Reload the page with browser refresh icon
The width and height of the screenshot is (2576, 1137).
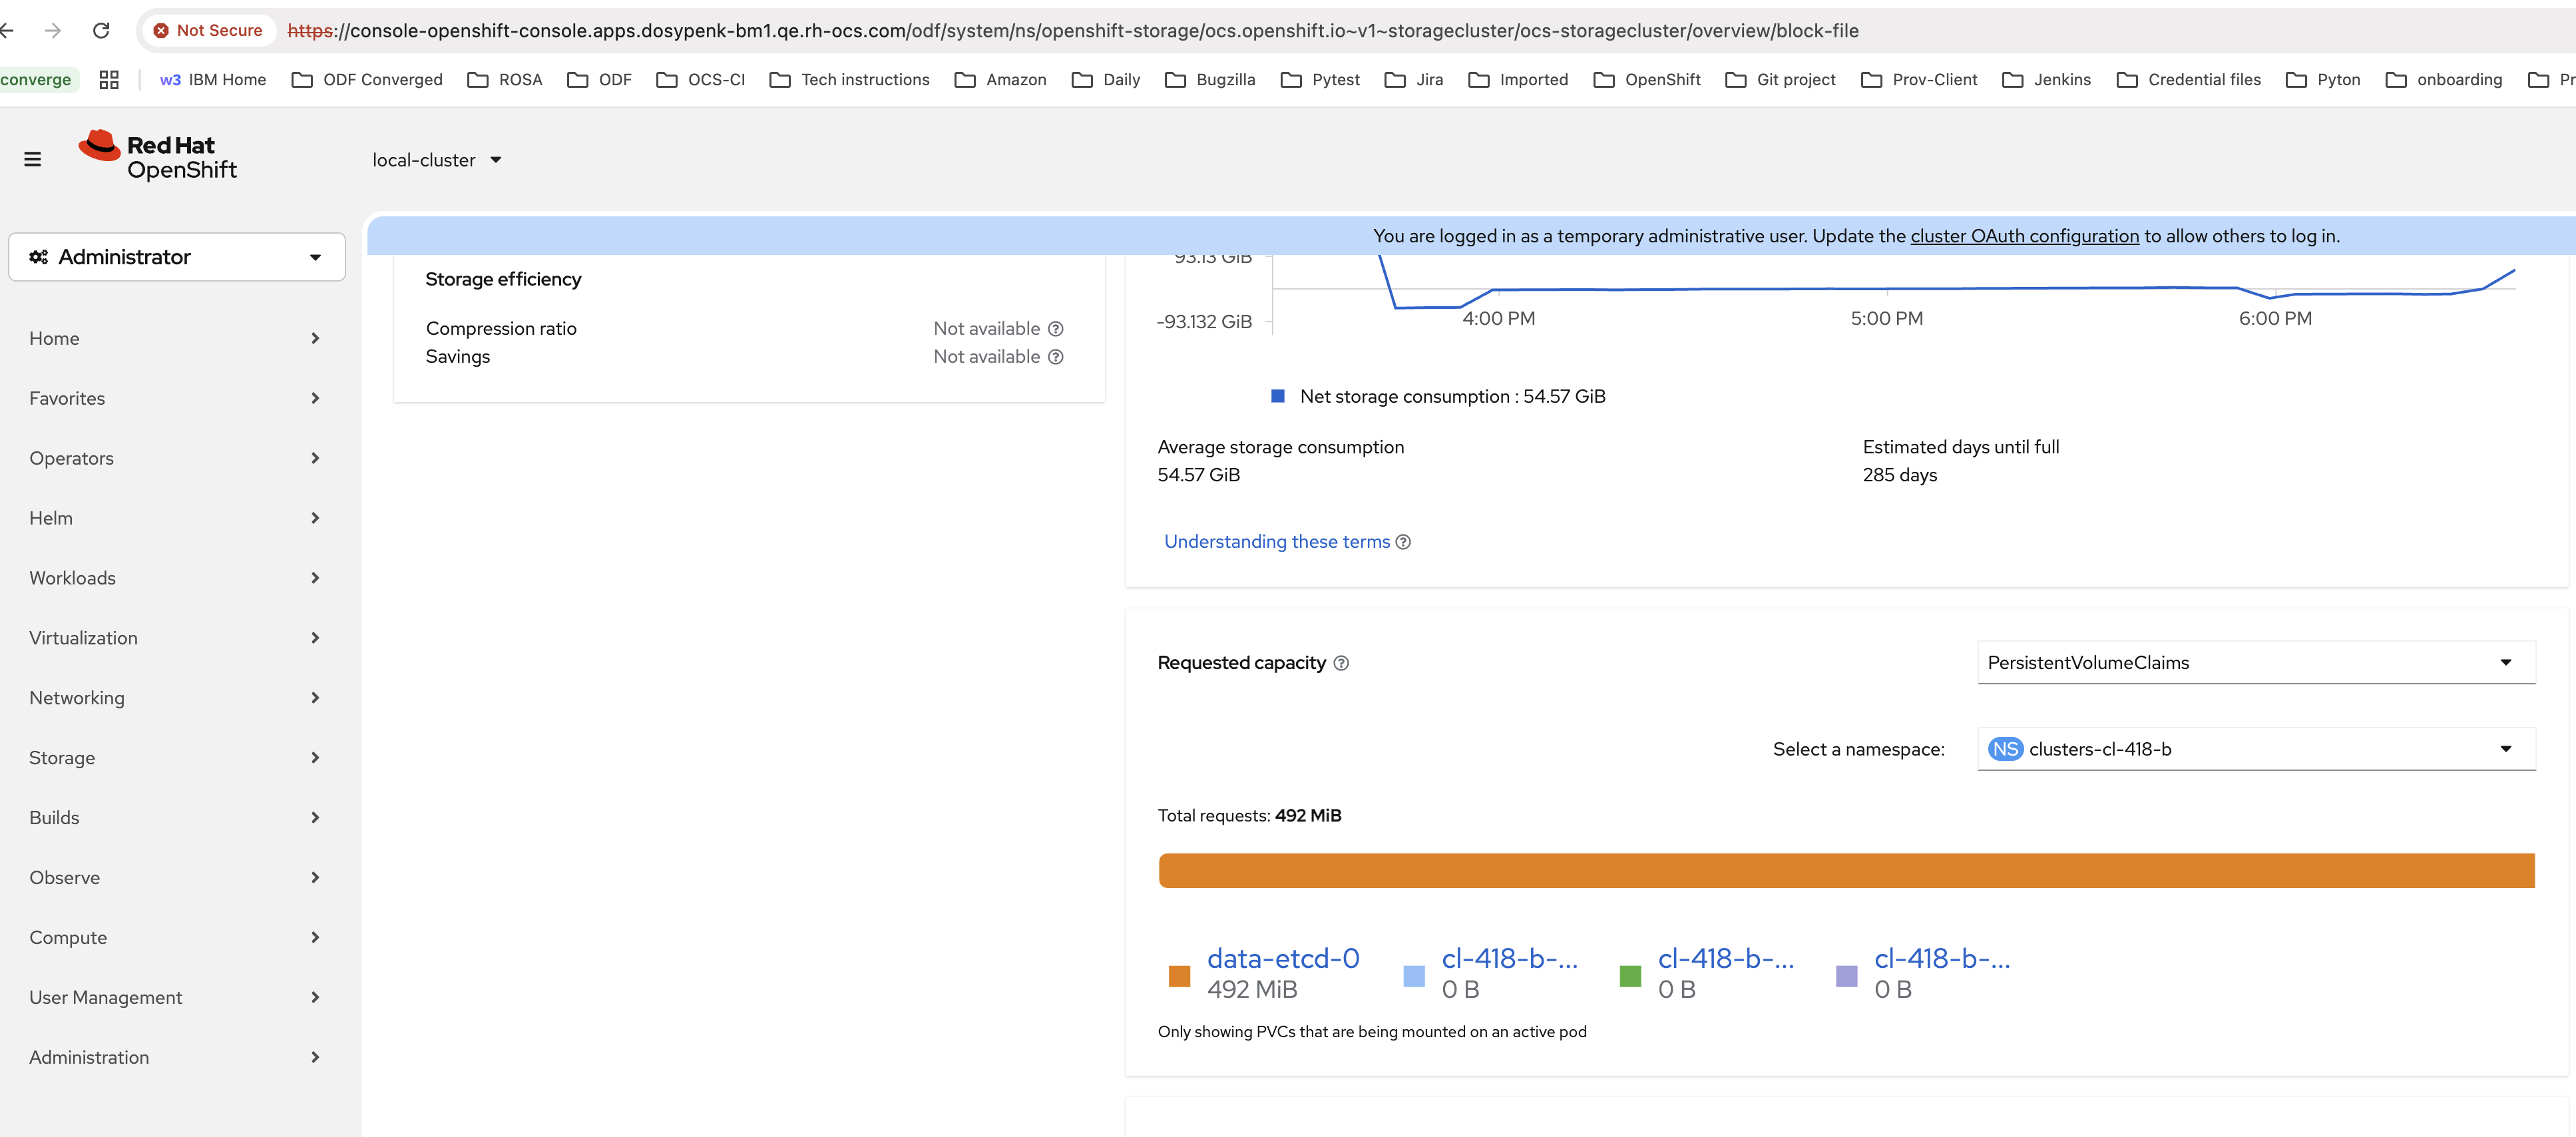pos(101,31)
